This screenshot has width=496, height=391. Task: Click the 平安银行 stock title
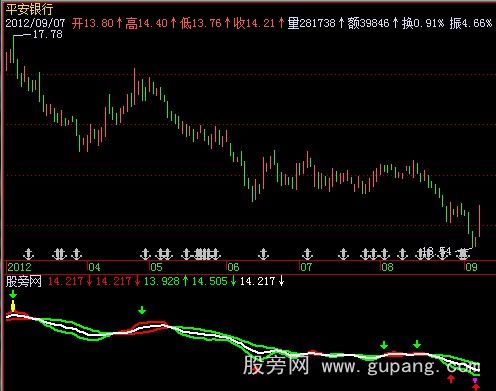pos(29,9)
